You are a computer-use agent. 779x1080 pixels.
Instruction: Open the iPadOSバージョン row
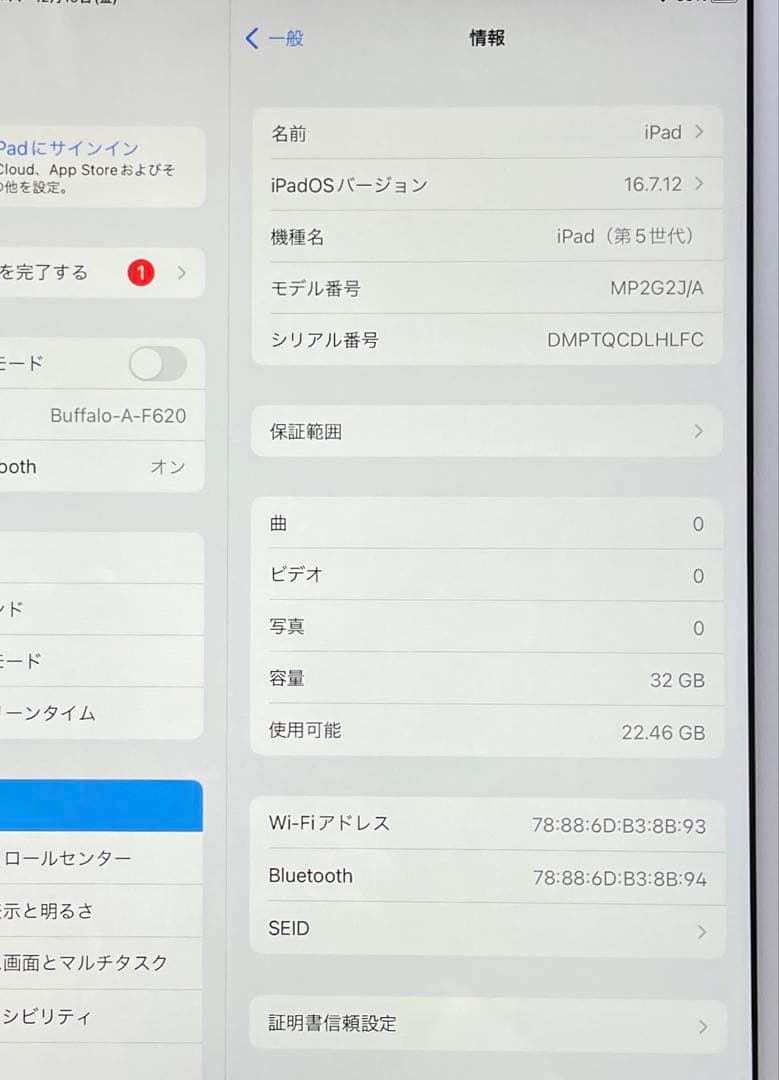(487, 184)
